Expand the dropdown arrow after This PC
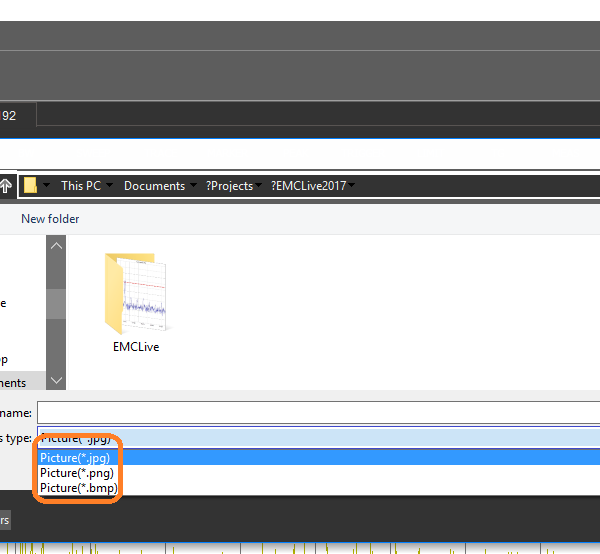 pos(110,186)
